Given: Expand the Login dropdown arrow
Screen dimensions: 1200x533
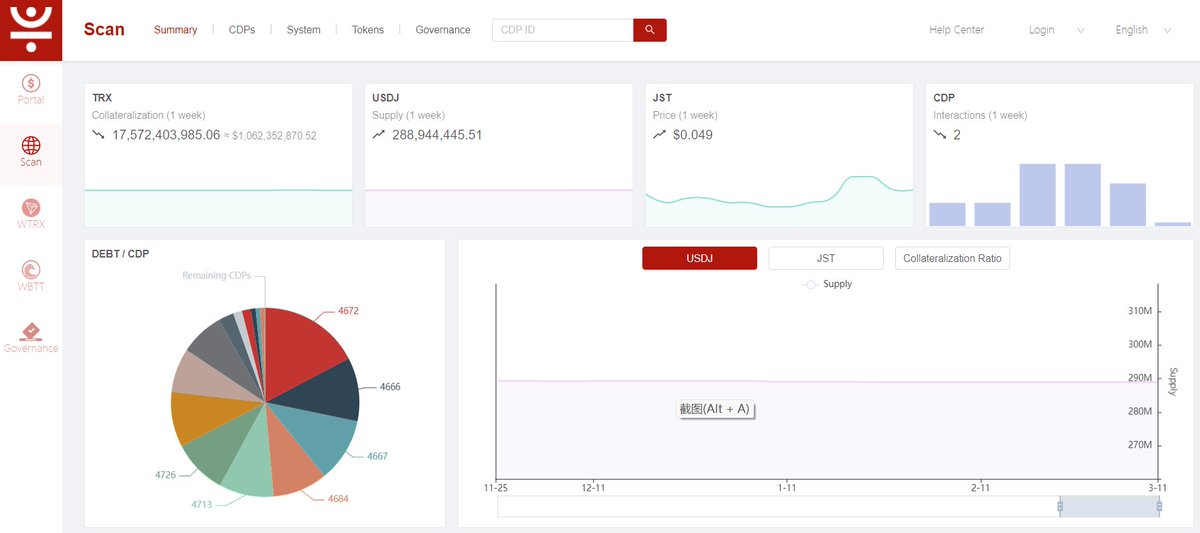Looking at the screenshot, I should click(1081, 31).
